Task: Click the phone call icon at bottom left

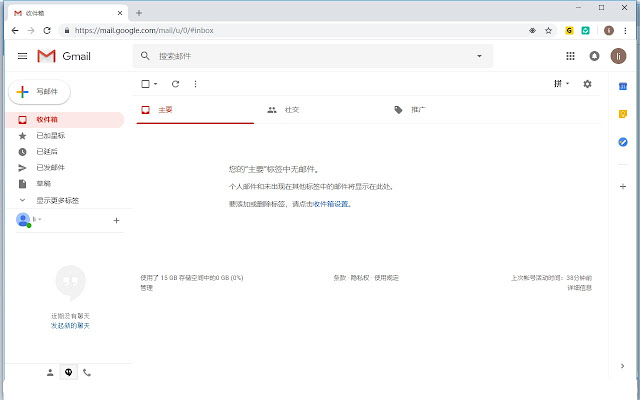Action: tap(87, 372)
